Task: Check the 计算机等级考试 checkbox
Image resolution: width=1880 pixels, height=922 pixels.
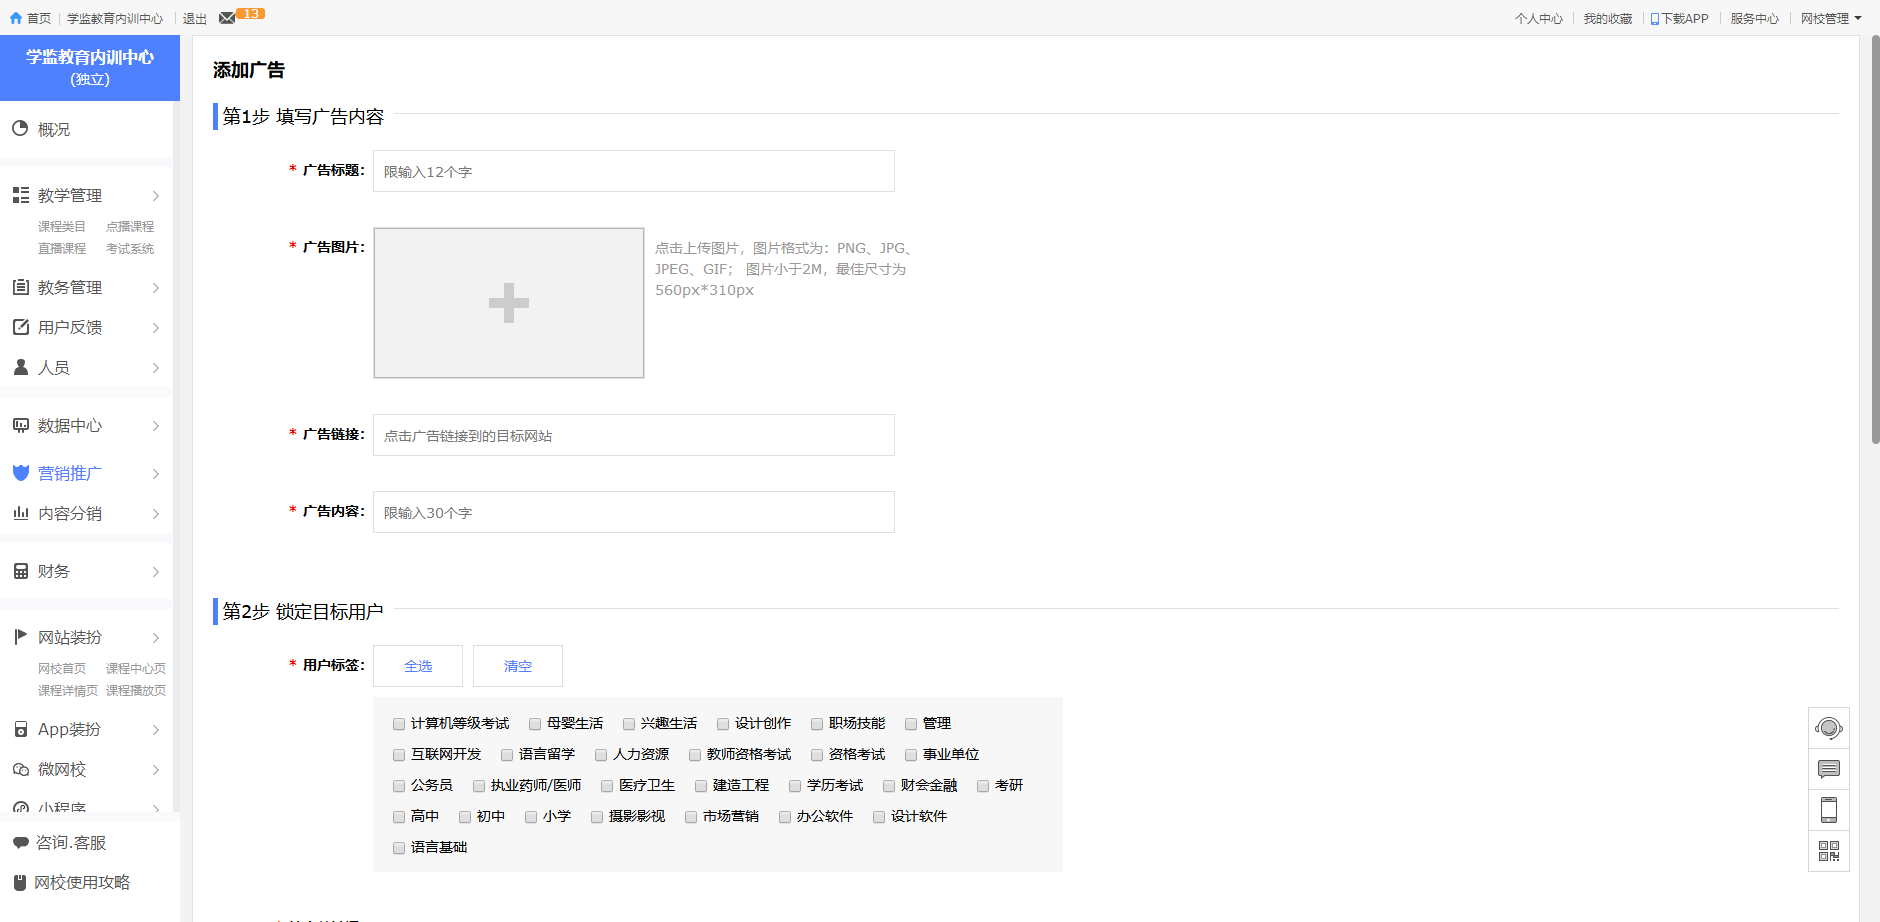Action: pyautogui.click(x=399, y=724)
